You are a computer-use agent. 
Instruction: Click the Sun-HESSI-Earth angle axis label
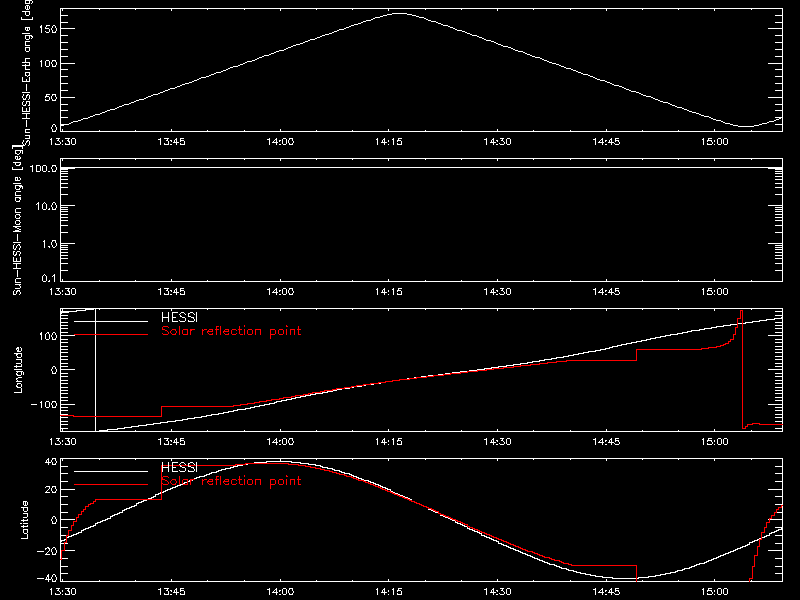27,72
